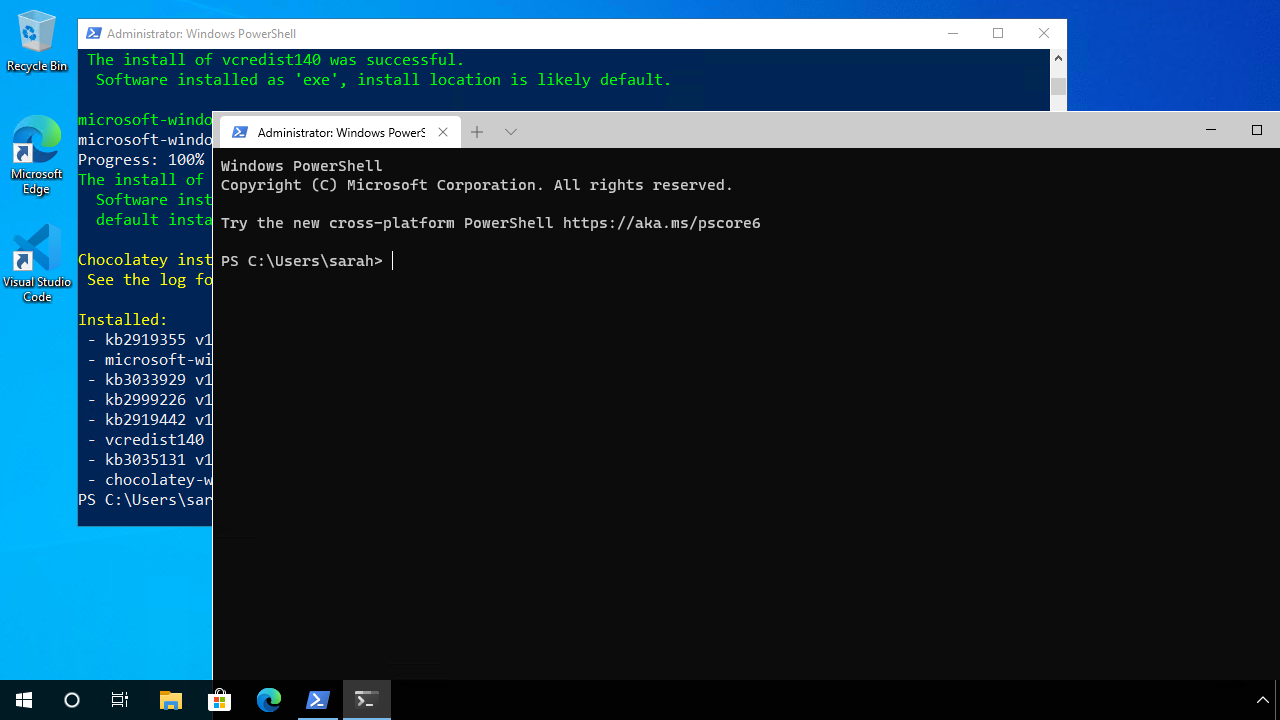Open PowerShell from the taskbar
Viewport: 1280px width, 720px height.
(x=318, y=699)
